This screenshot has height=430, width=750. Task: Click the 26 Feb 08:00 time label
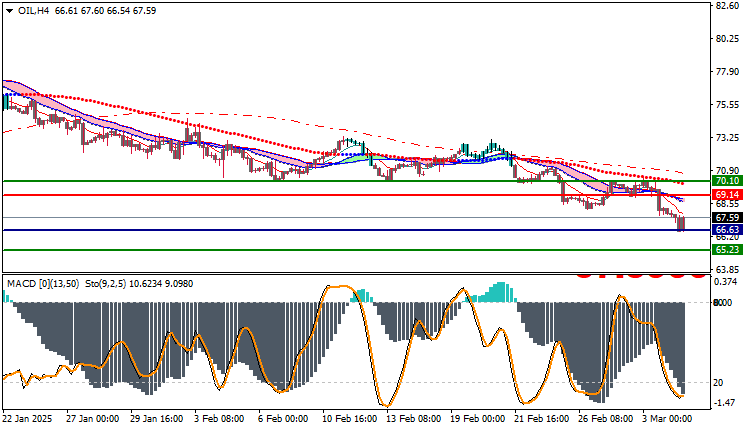point(606,419)
